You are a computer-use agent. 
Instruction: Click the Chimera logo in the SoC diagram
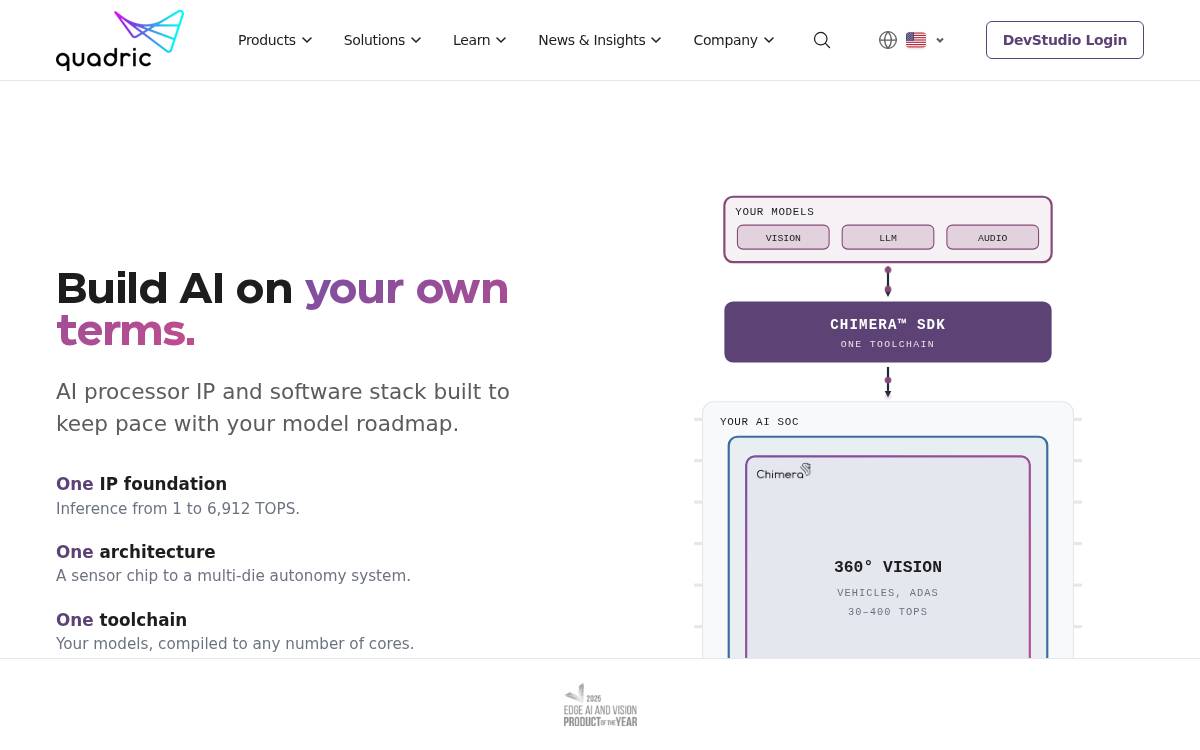tap(784, 471)
